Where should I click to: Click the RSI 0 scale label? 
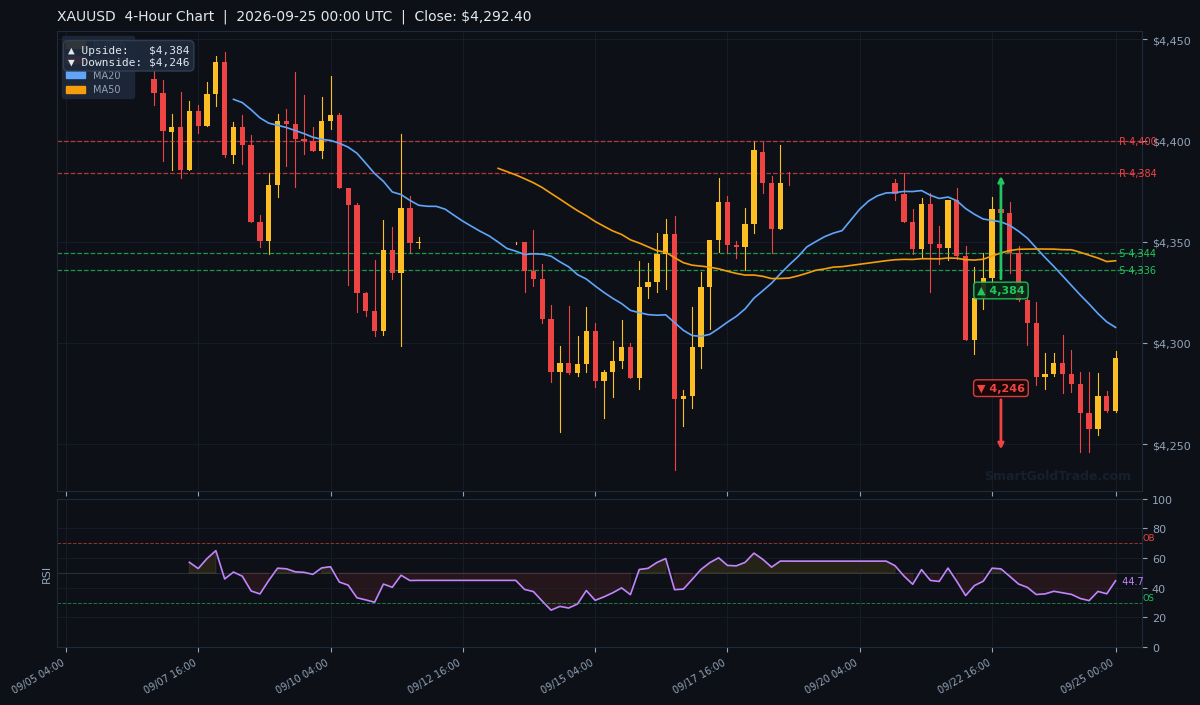tap(1156, 648)
